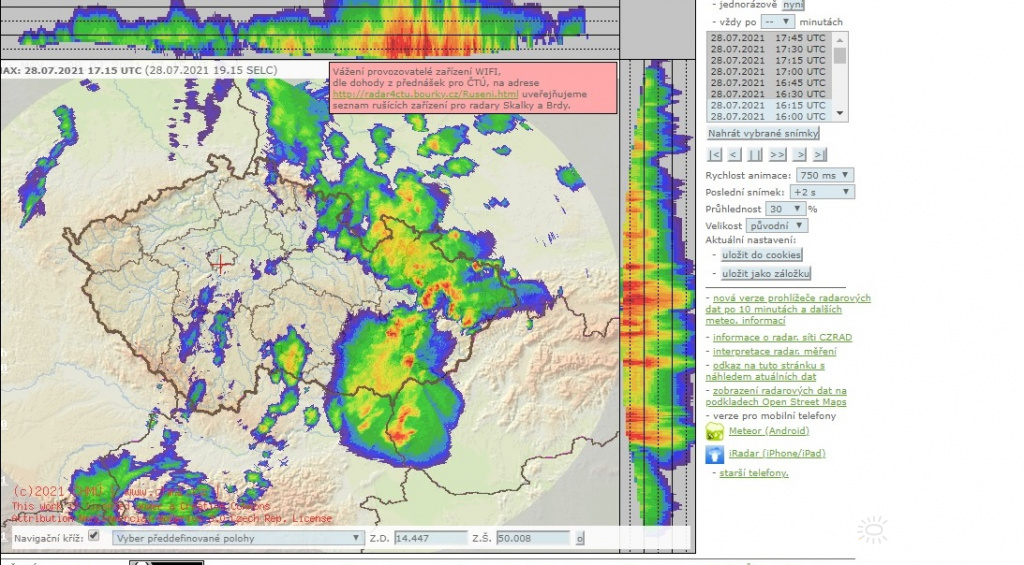The width and height of the screenshot is (1024, 565).
Task: Jump to the last radar frame
Action: tap(820, 154)
